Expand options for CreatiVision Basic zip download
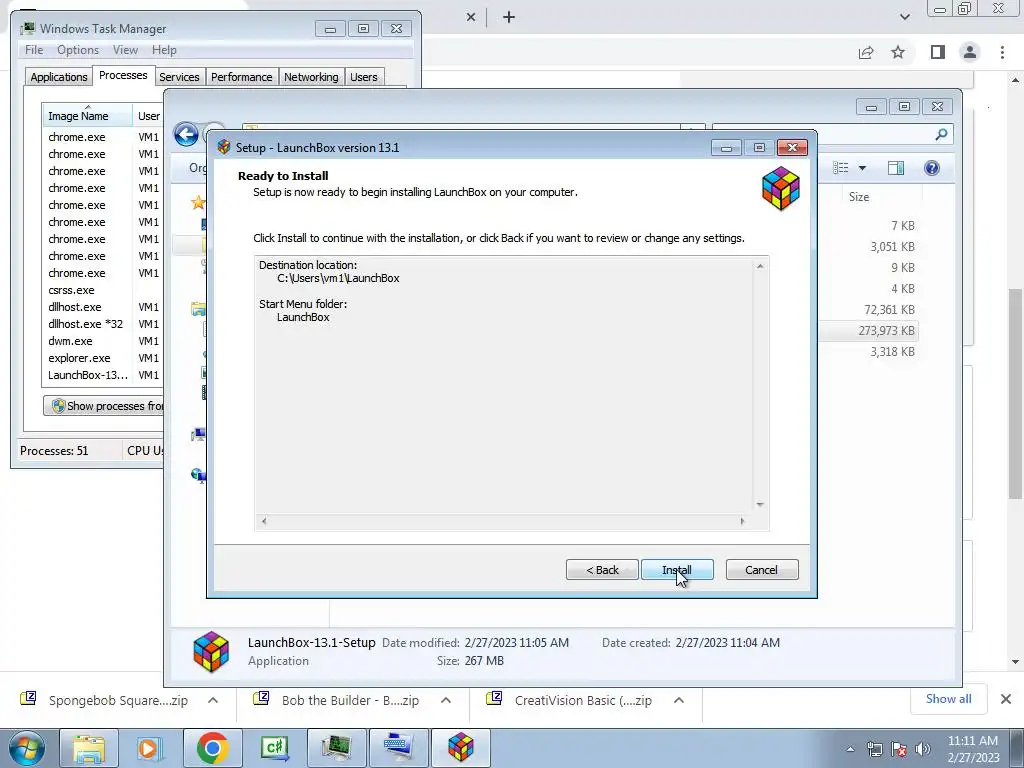Screen dimensions: 1024x768 [679, 700]
